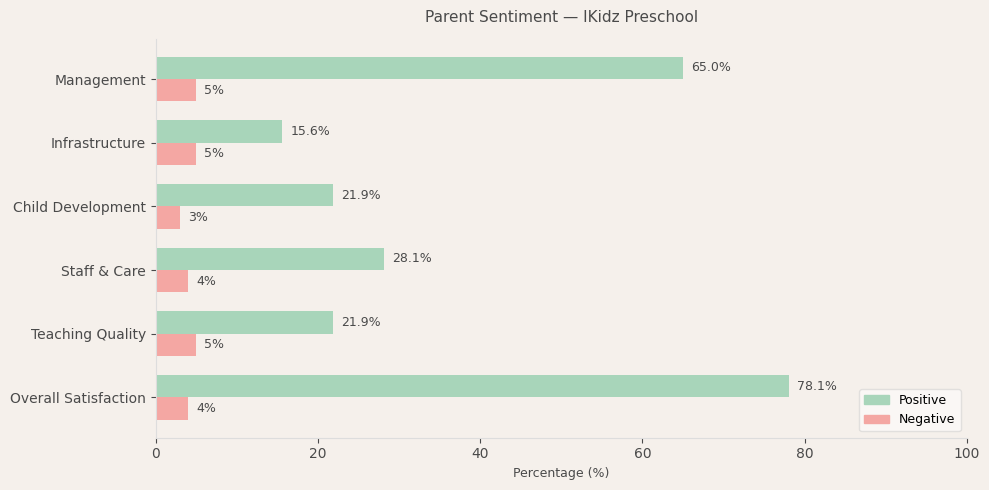Select the Management category label
The height and width of the screenshot is (490, 989).
100,80
